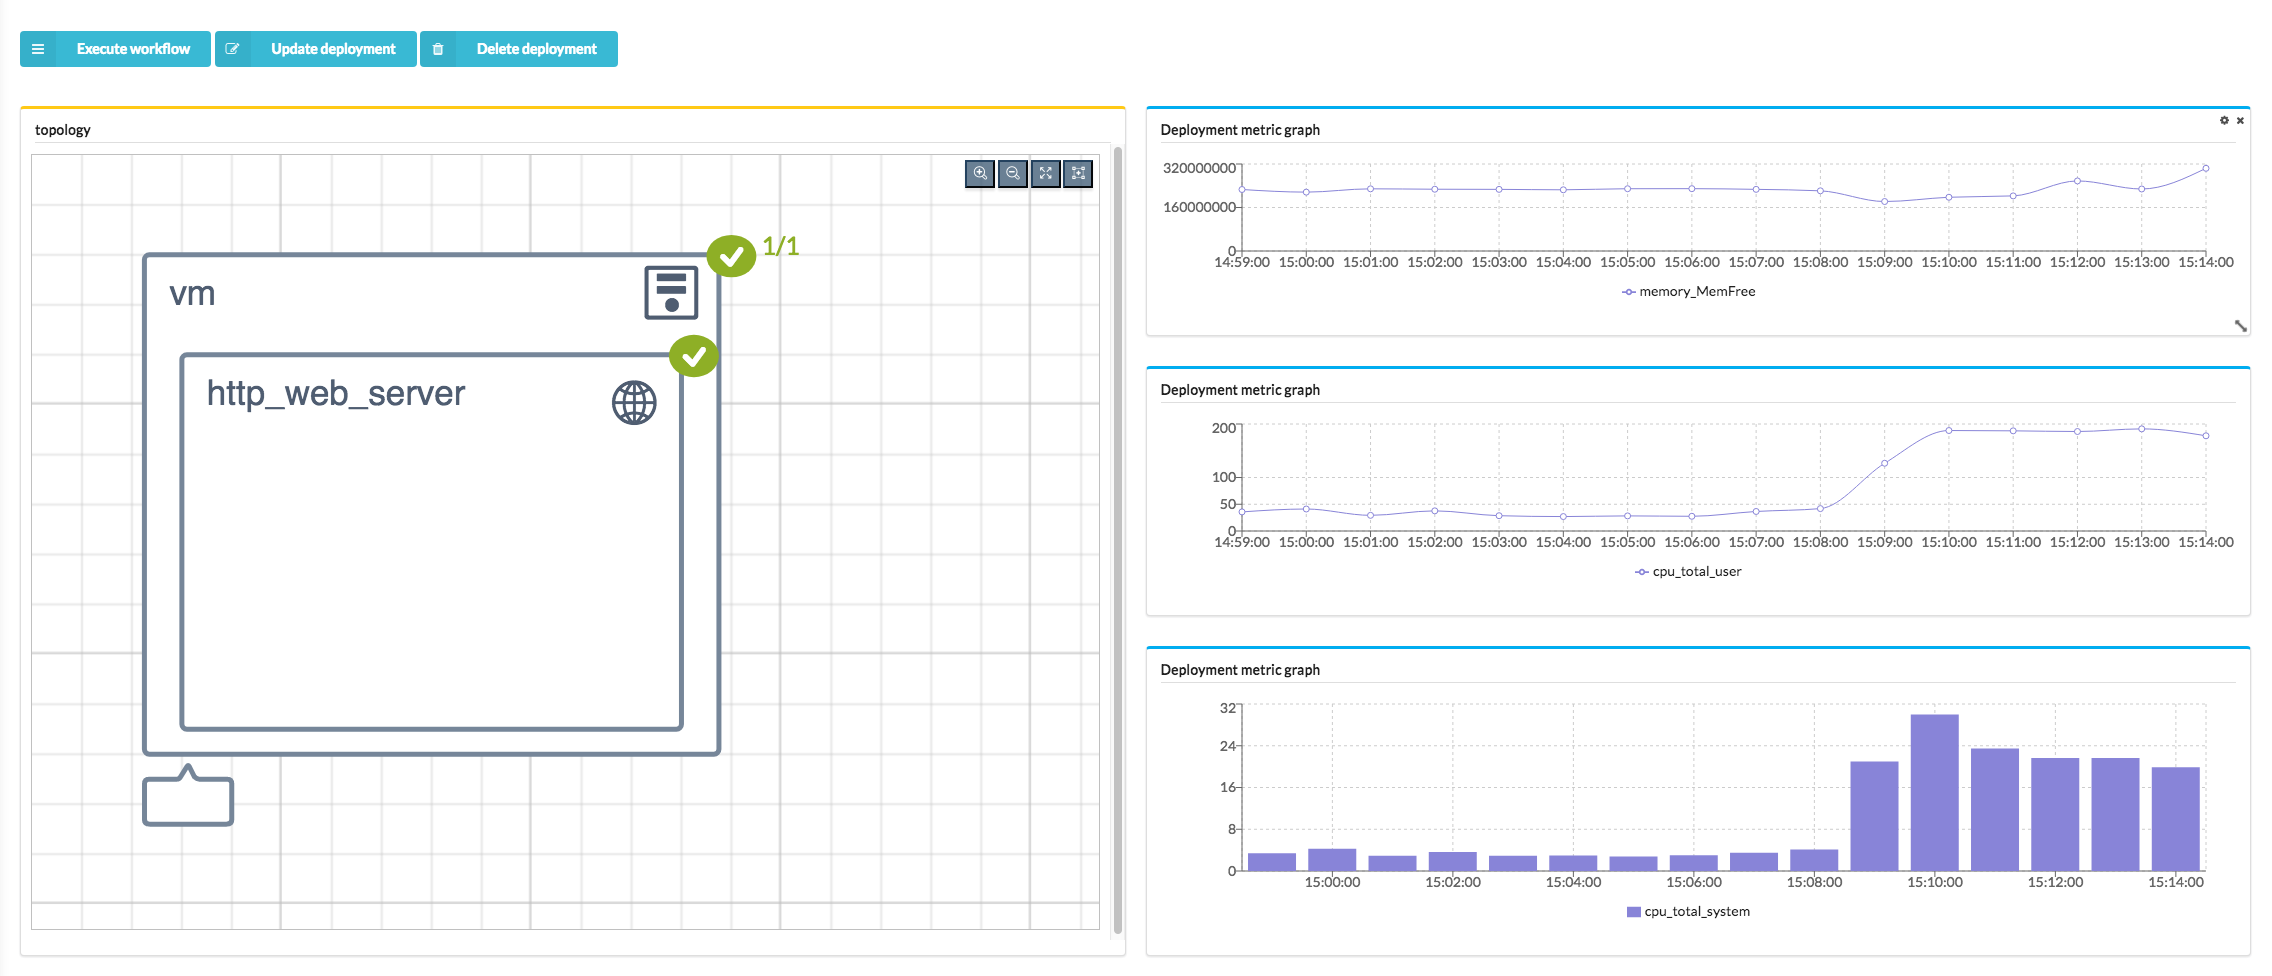Toggle the cpu_total_user legend entry
This screenshot has width=2272, height=976.
point(1688,572)
